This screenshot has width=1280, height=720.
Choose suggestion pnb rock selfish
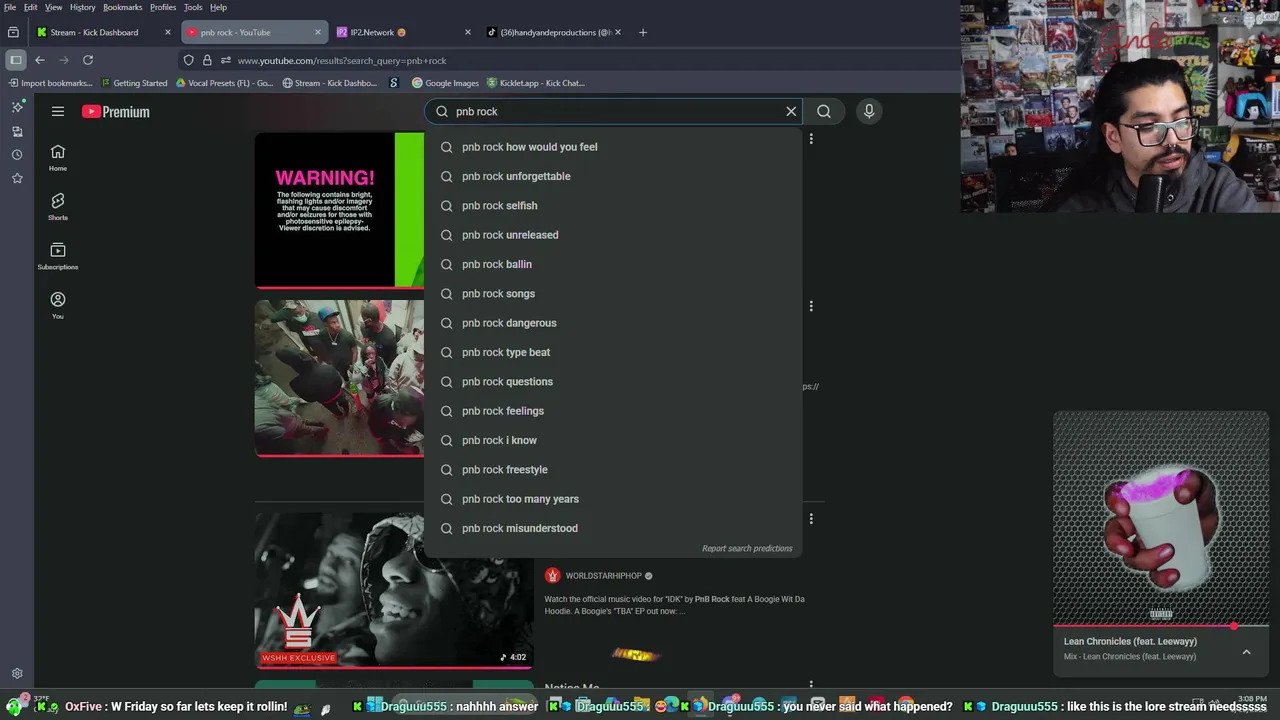coord(613,205)
